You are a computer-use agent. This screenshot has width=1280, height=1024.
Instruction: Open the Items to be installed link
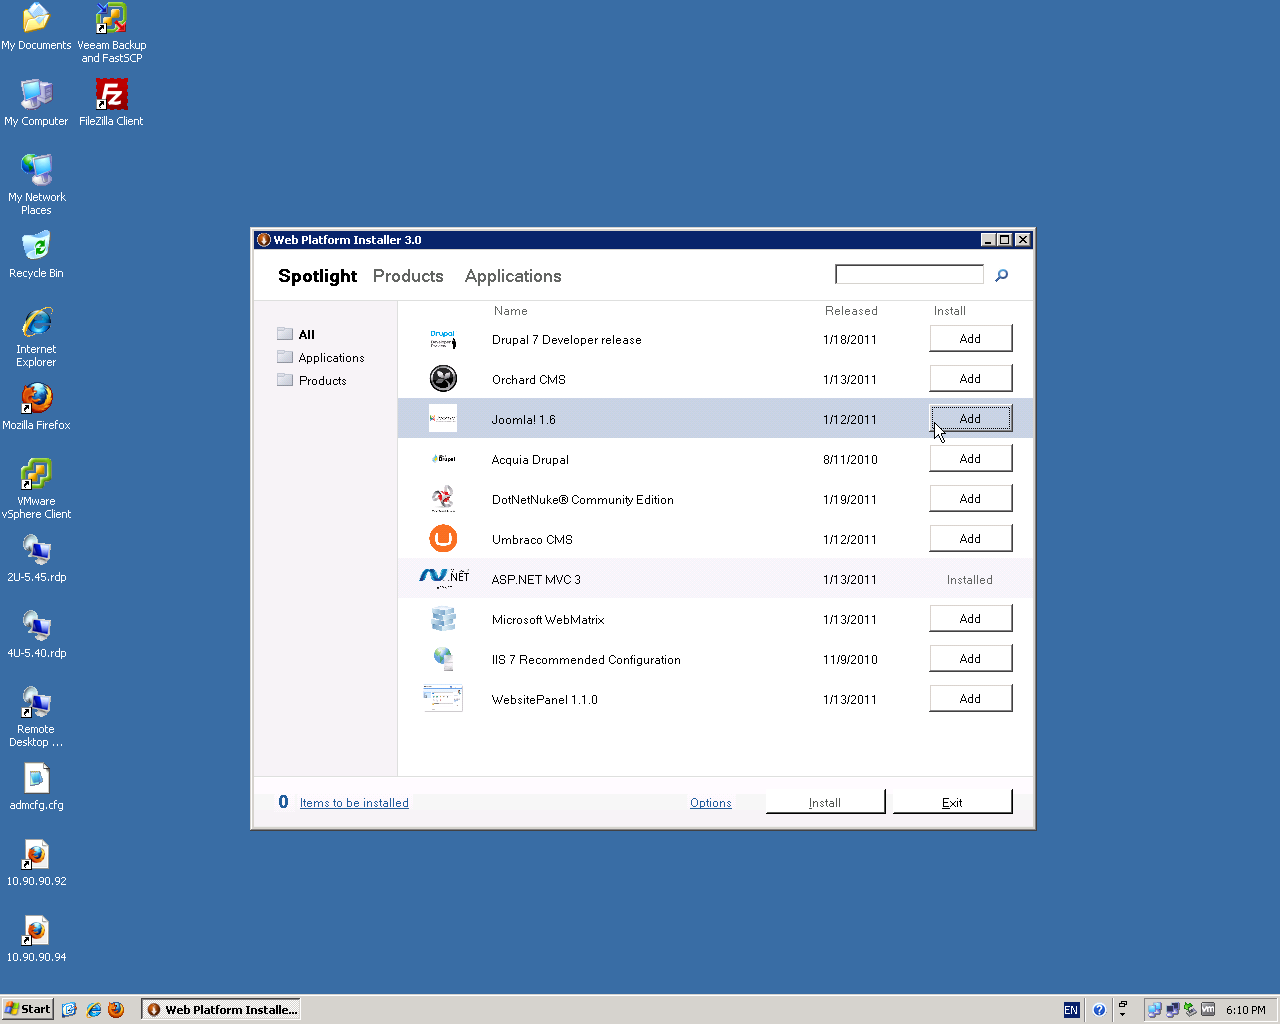(x=354, y=803)
